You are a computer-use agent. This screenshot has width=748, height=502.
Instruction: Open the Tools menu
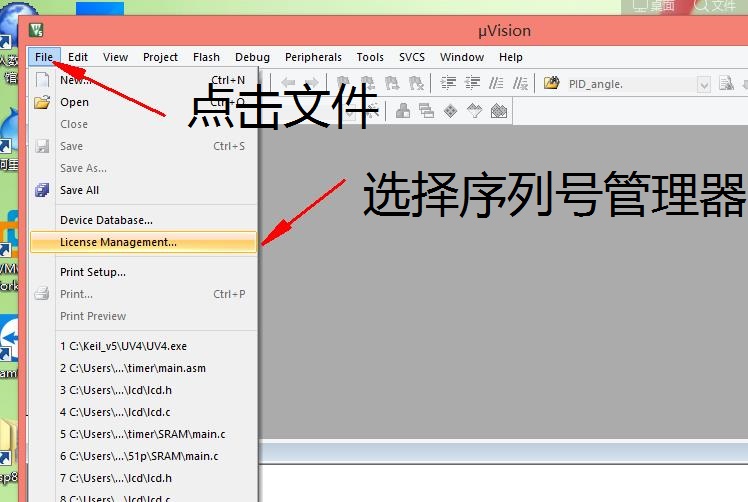(370, 57)
